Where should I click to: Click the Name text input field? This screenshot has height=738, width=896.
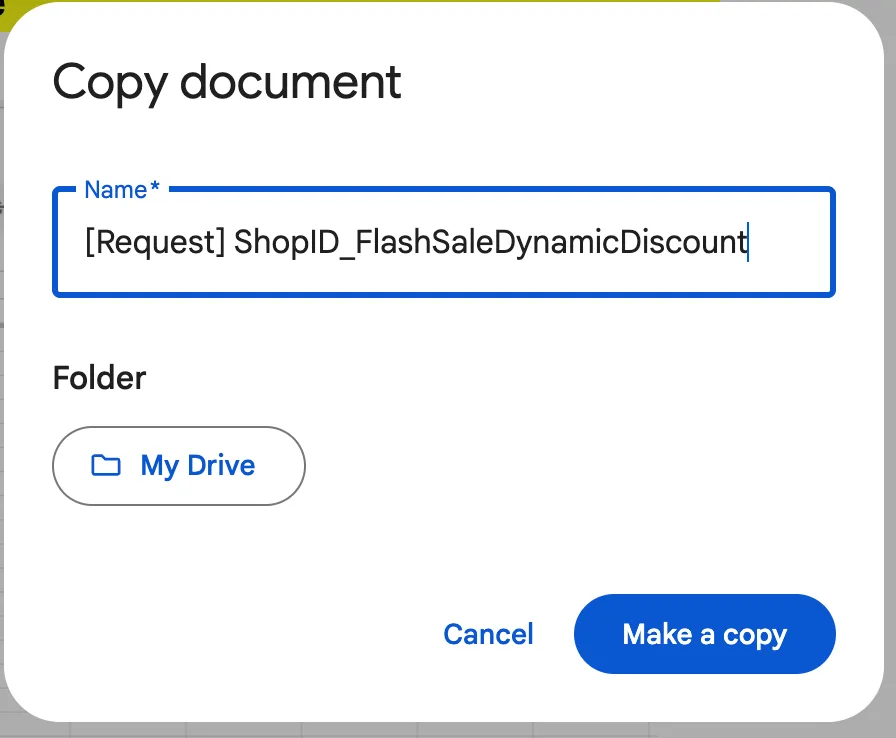(443, 242)
